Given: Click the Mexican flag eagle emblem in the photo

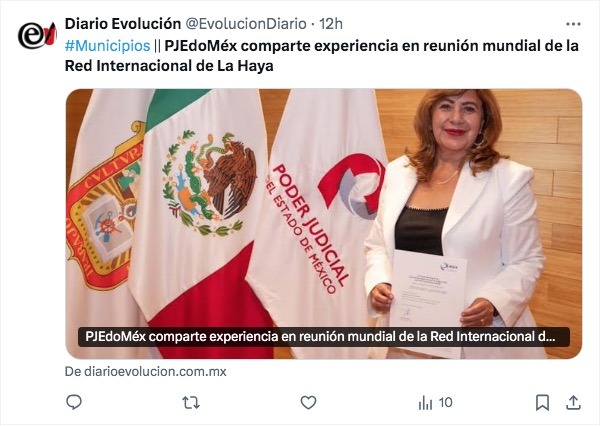Looking at the screenshot, I should pos(209,183).
